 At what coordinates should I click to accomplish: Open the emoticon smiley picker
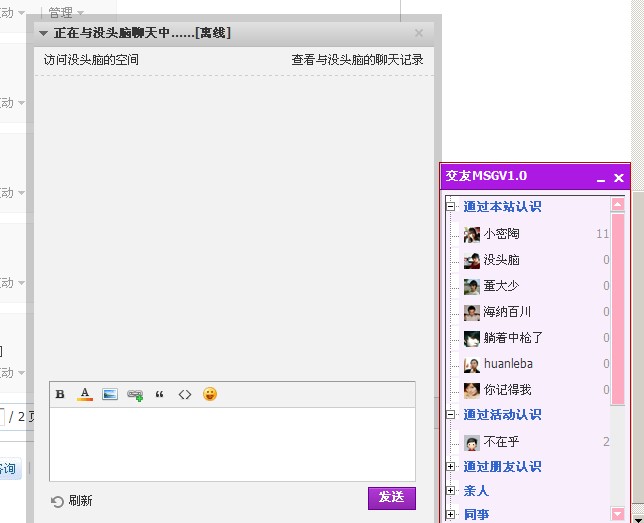[x=210, y=394]
